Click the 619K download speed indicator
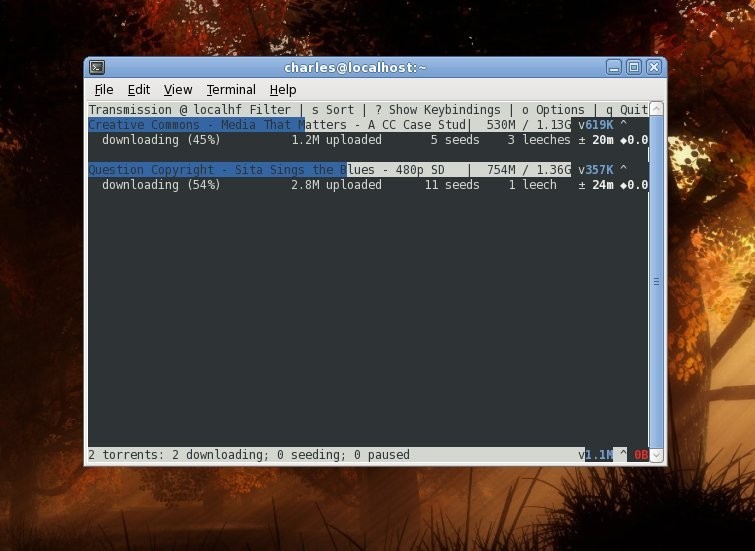The width and height of the screenshot is (755, 551). (596, 125)
